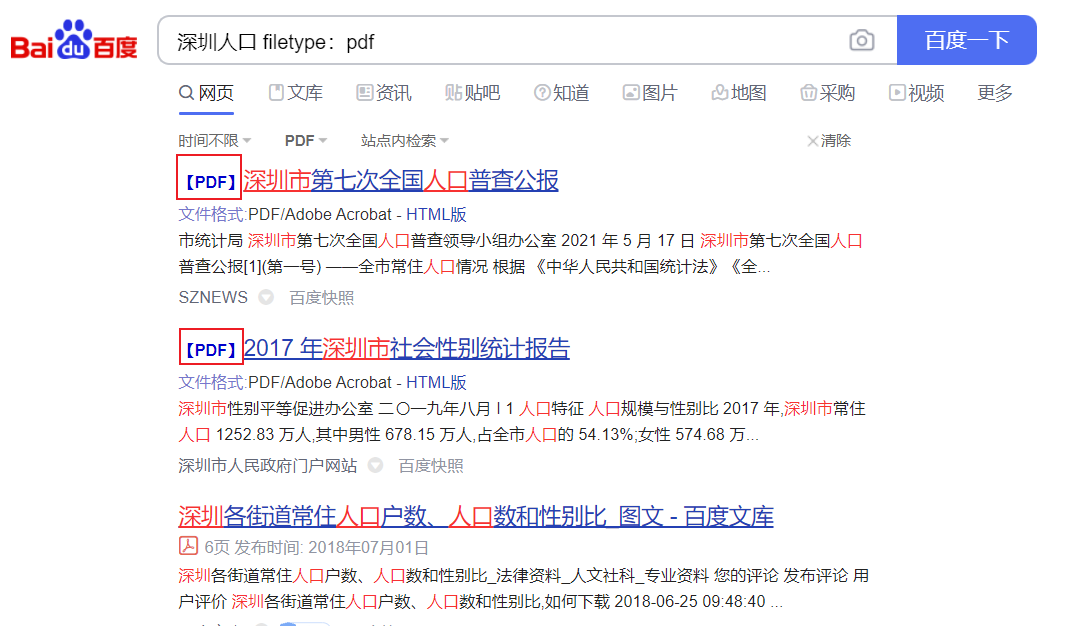
Task: Click the 百度一下 search button
Action: pos(966,40)
